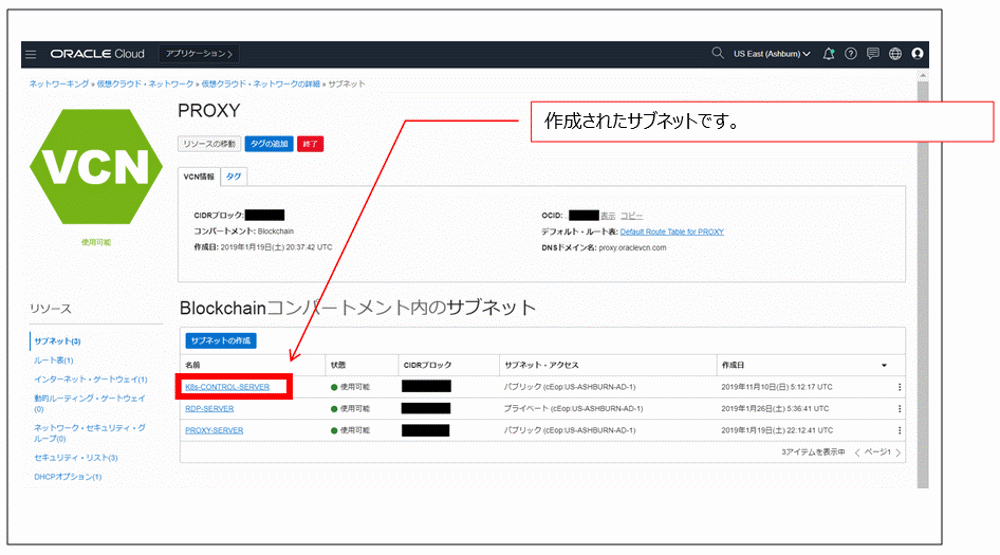Click the サブネットの作成 button
Image resolution: width=1000 pixels, height=555 pixels.
[221, 341]
